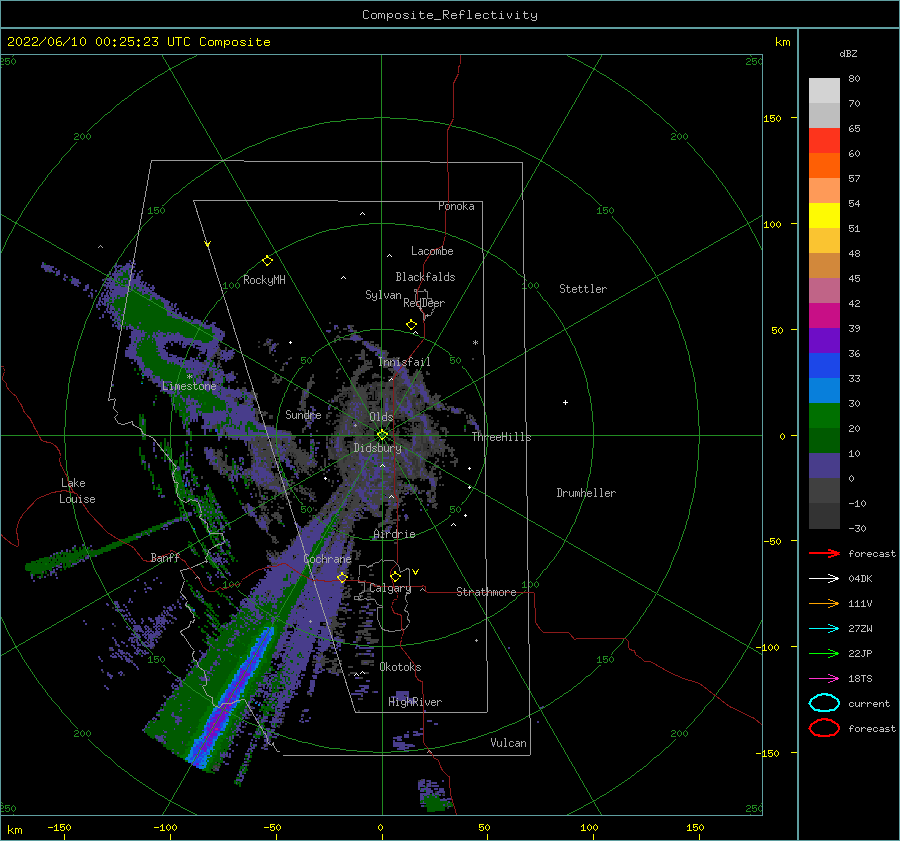Select the magenta swatch between 42 and 39

[824, 315]
